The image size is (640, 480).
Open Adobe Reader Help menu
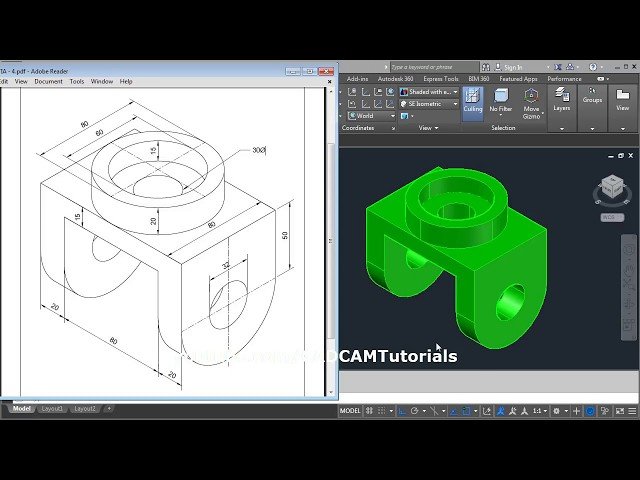pyautogui.click(x=126, y=82)
